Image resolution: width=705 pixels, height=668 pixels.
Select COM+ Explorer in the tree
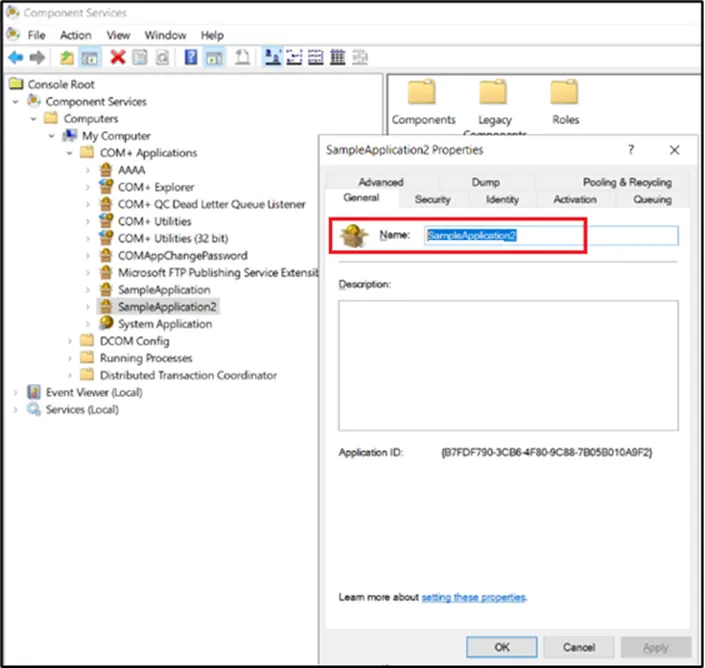click(156, 187)
